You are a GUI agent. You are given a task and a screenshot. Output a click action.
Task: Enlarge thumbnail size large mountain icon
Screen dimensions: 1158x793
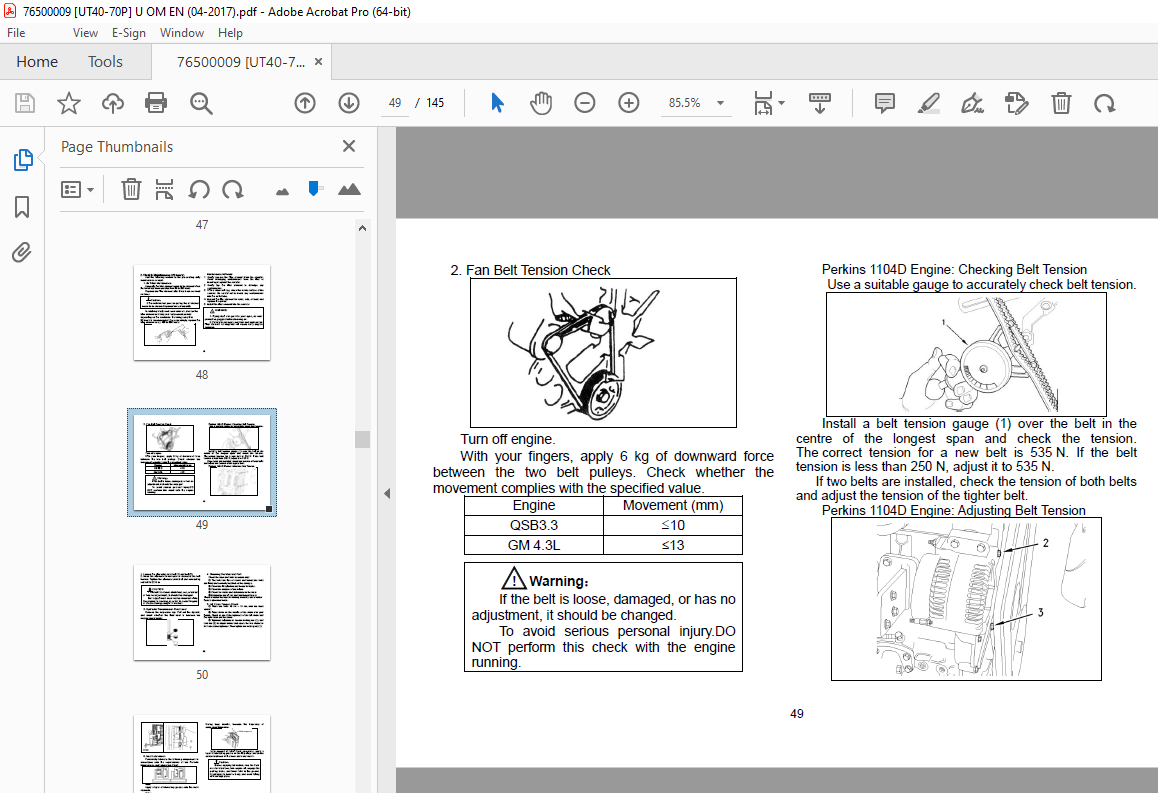tap(349, 190)
